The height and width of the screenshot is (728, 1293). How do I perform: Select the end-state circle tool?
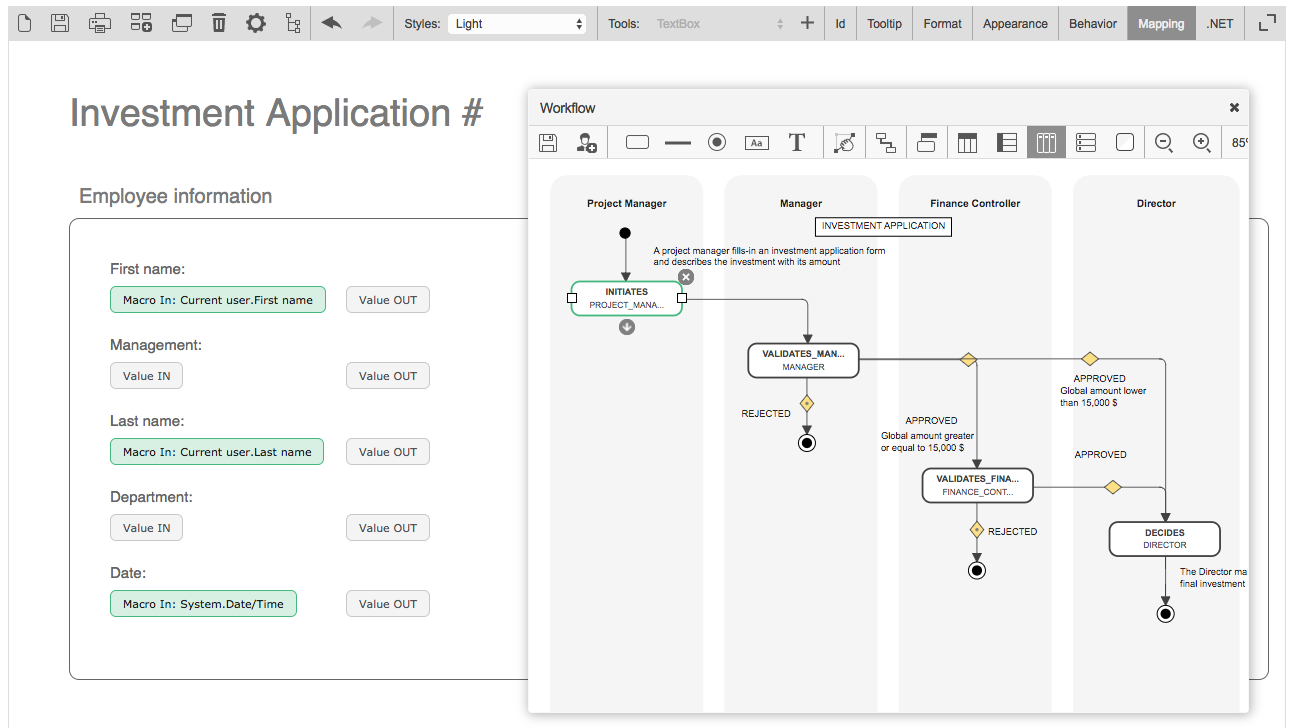click(x=717, y=143)
